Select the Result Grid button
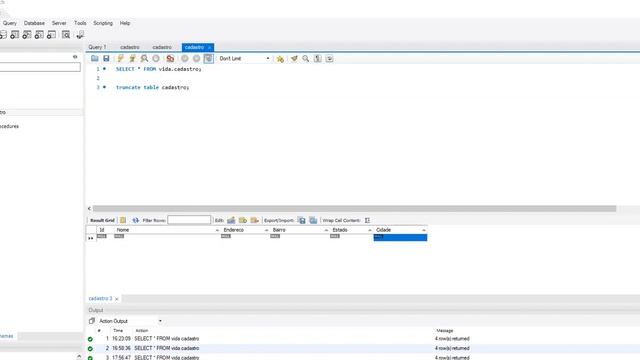This screenshot has height=360, width=640. (x=102, y=220)
